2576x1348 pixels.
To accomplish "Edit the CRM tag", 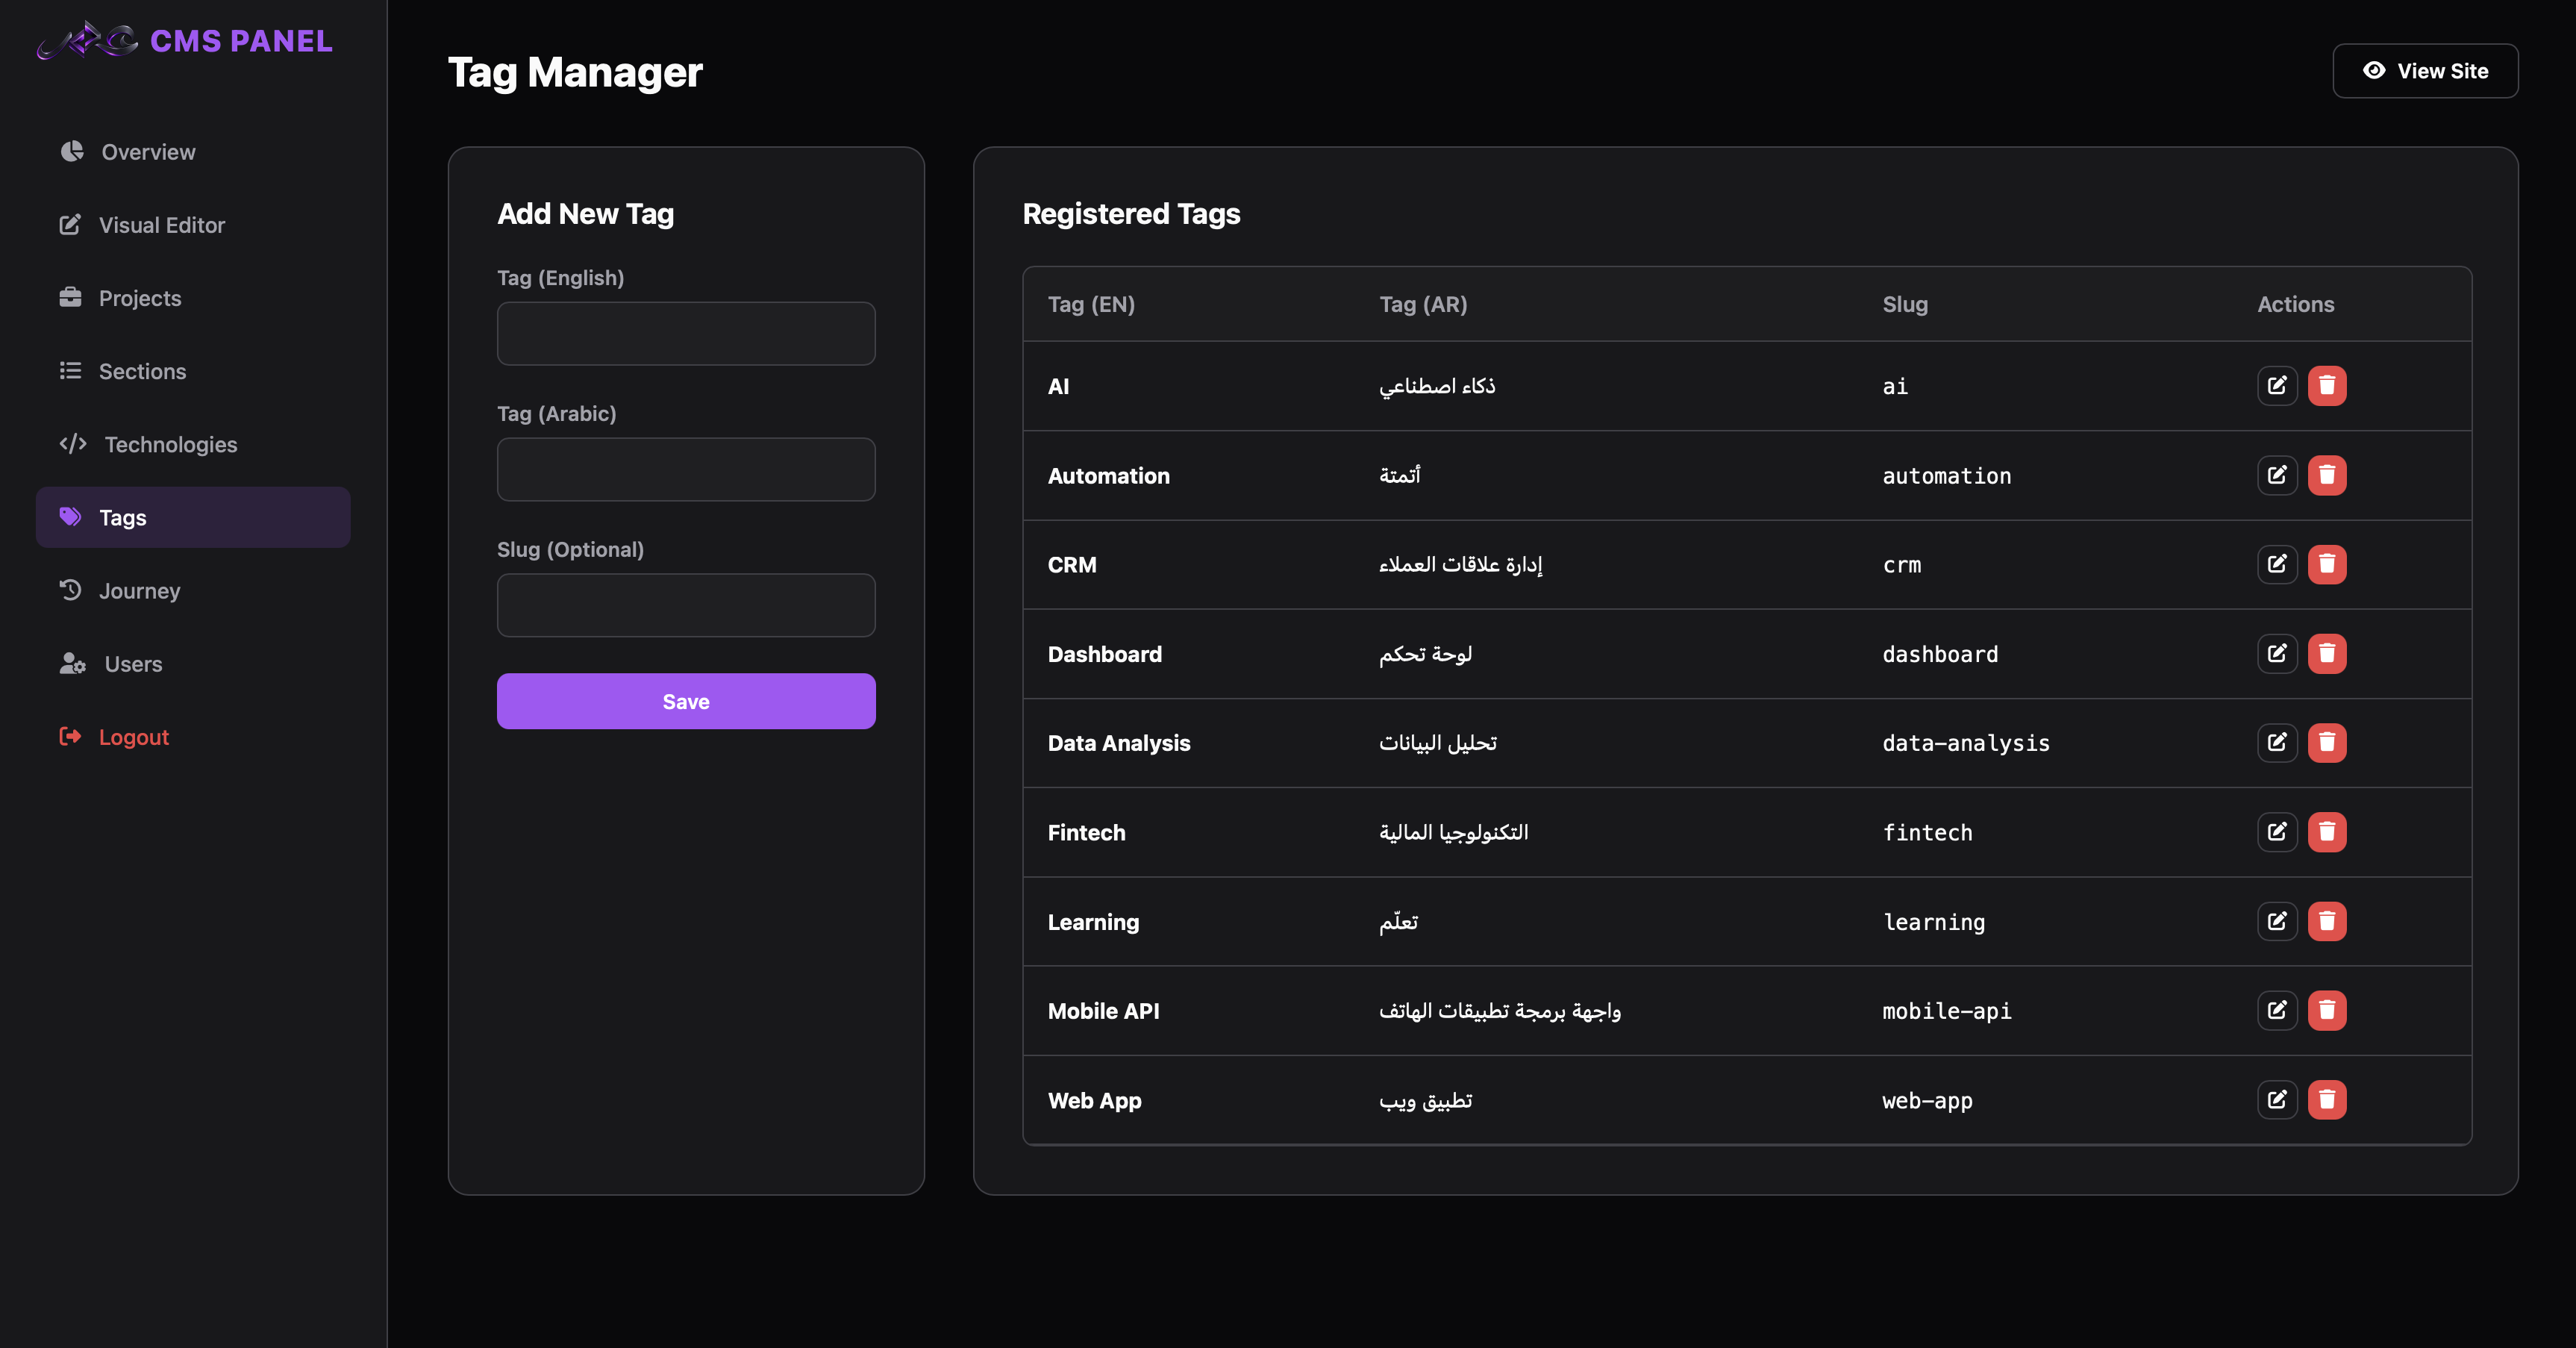I will [2277, 564].
